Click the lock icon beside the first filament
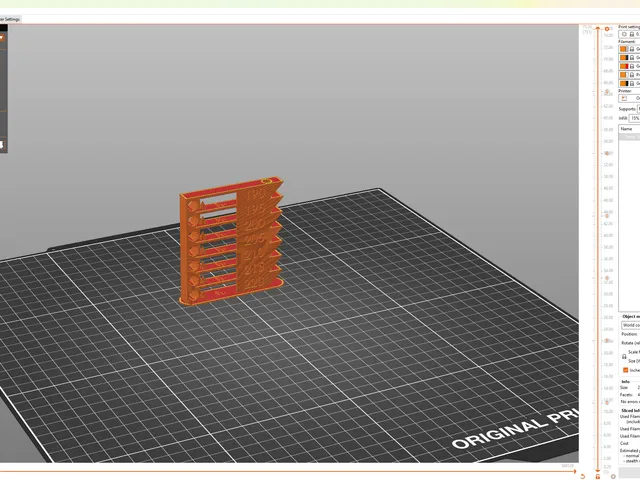This screenshot has width=640, height=480. 632,49
